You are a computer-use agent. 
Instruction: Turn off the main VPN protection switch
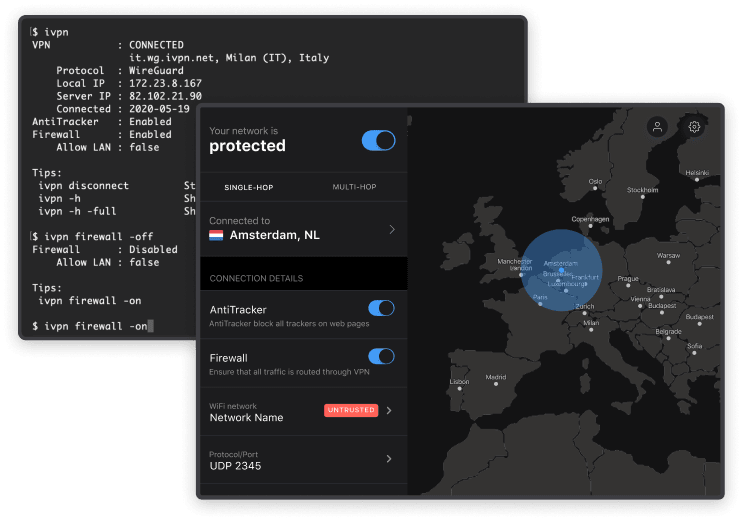[378, 141]
